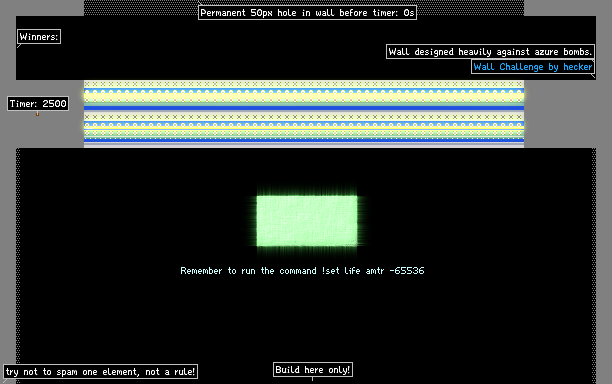Viewport: 612px width, 384px height.
Task: Click the lavender bottom stripe of wall
Action: pyautogui.click(x=304, y=145)
